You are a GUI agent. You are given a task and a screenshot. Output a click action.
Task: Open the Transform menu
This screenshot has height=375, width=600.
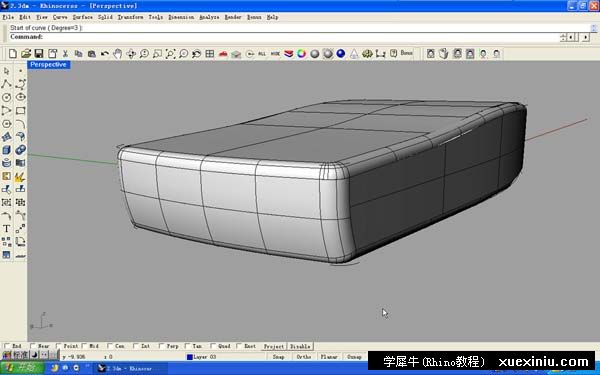[130, 17]
